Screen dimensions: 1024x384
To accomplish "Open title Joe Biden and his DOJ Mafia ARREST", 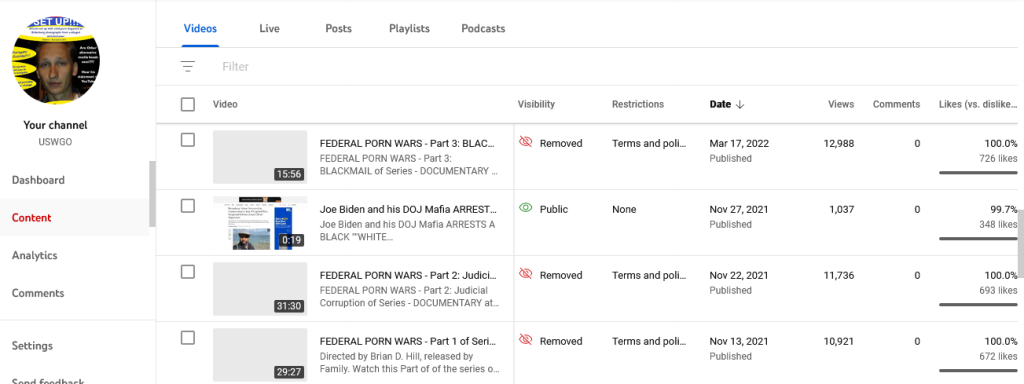I will click(408, 210).
